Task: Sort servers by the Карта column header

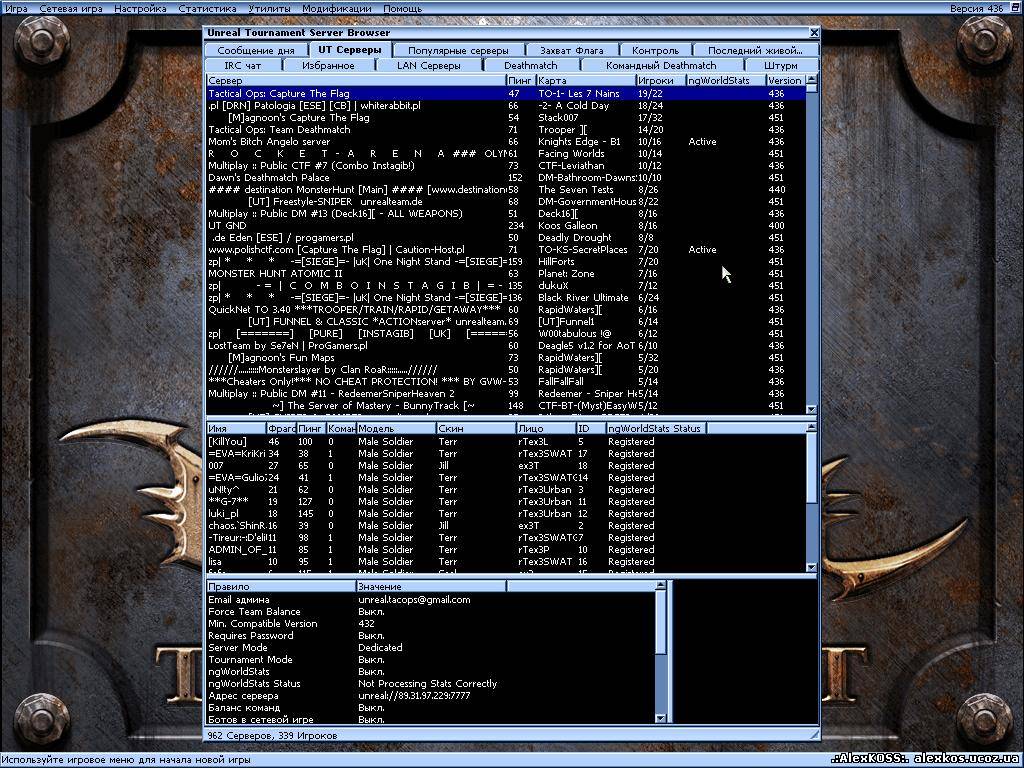Action: point(586,80)
